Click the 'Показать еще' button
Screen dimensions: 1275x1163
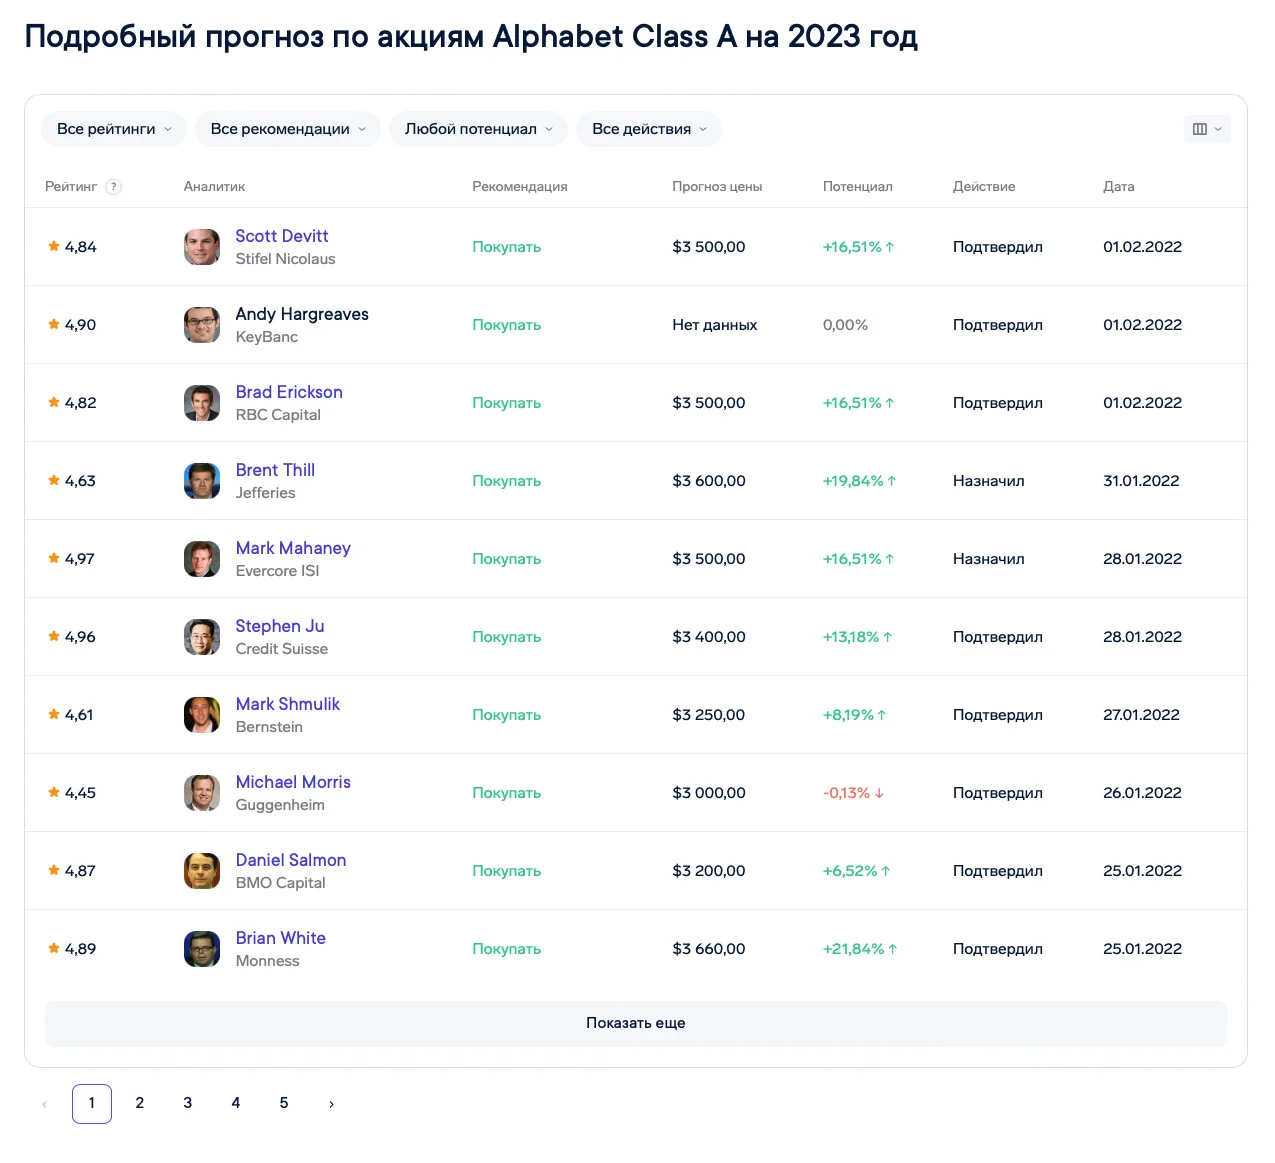pos(636,1023)
